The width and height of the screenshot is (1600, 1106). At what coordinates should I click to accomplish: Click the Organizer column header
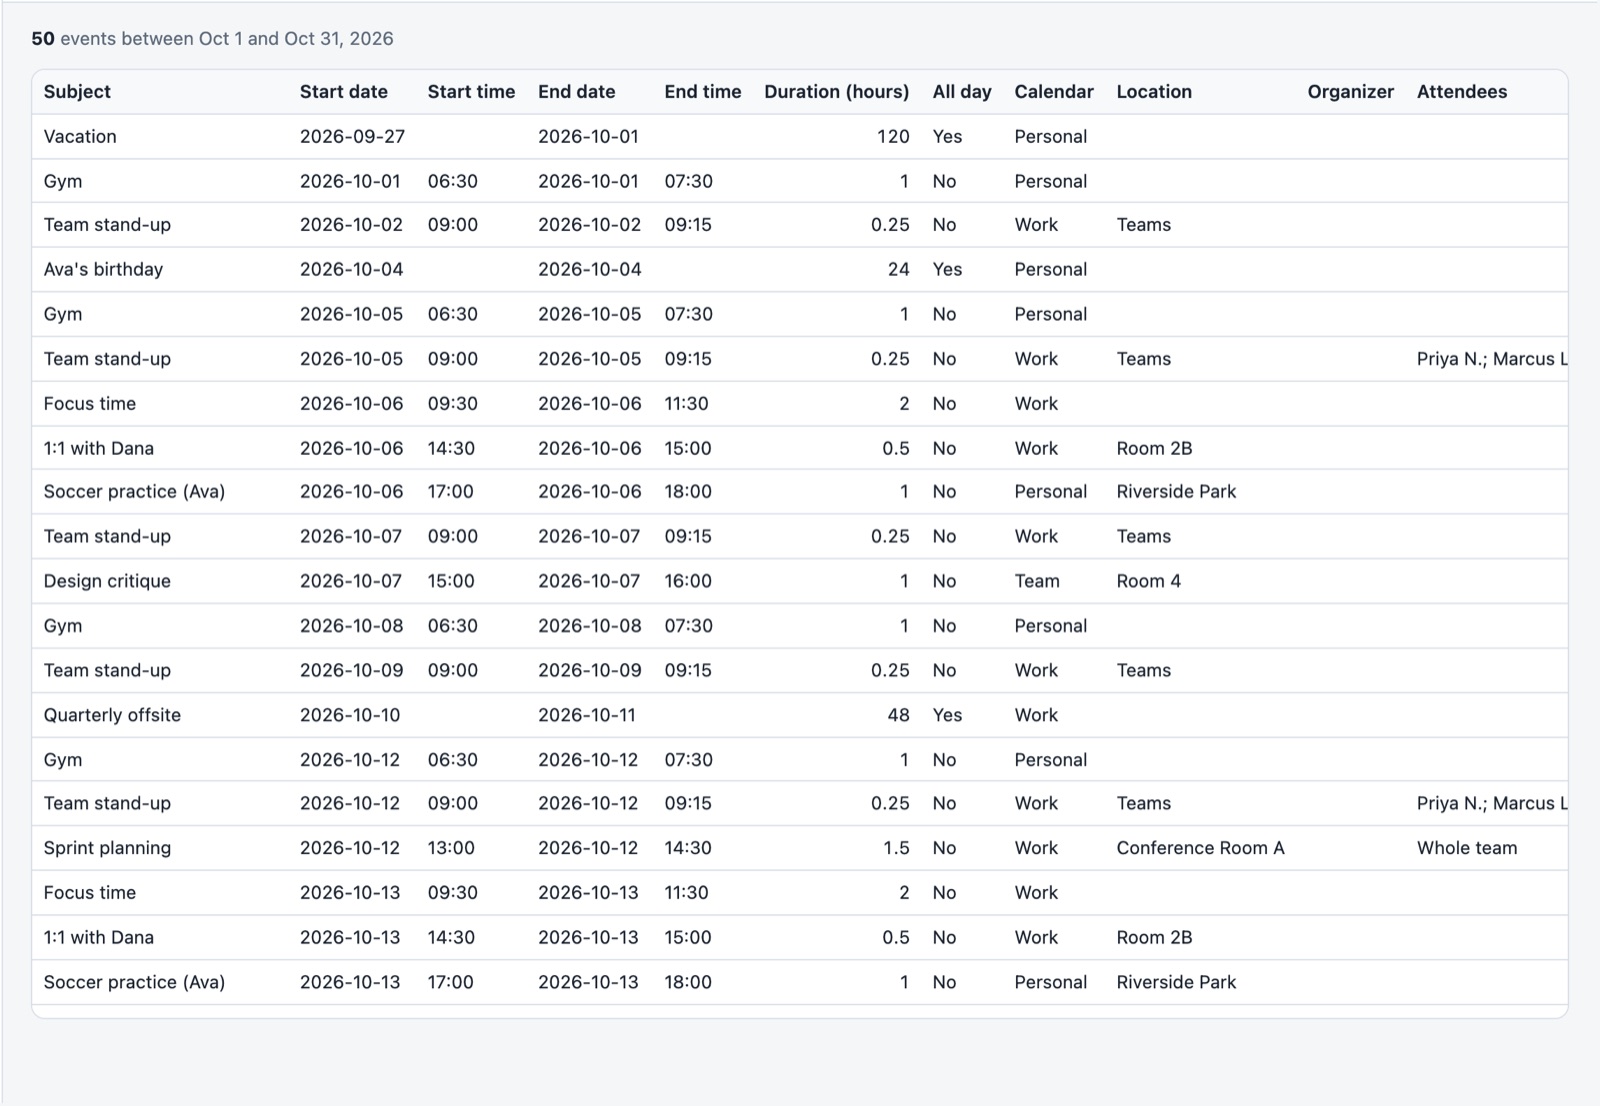[x=1350, y=92]
